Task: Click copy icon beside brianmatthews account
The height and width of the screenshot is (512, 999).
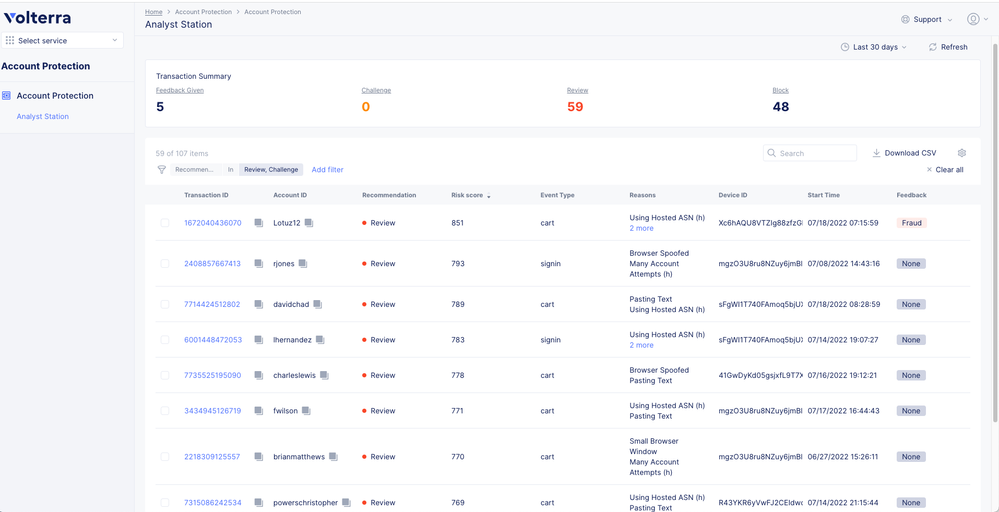Action: tap(333, 457)
